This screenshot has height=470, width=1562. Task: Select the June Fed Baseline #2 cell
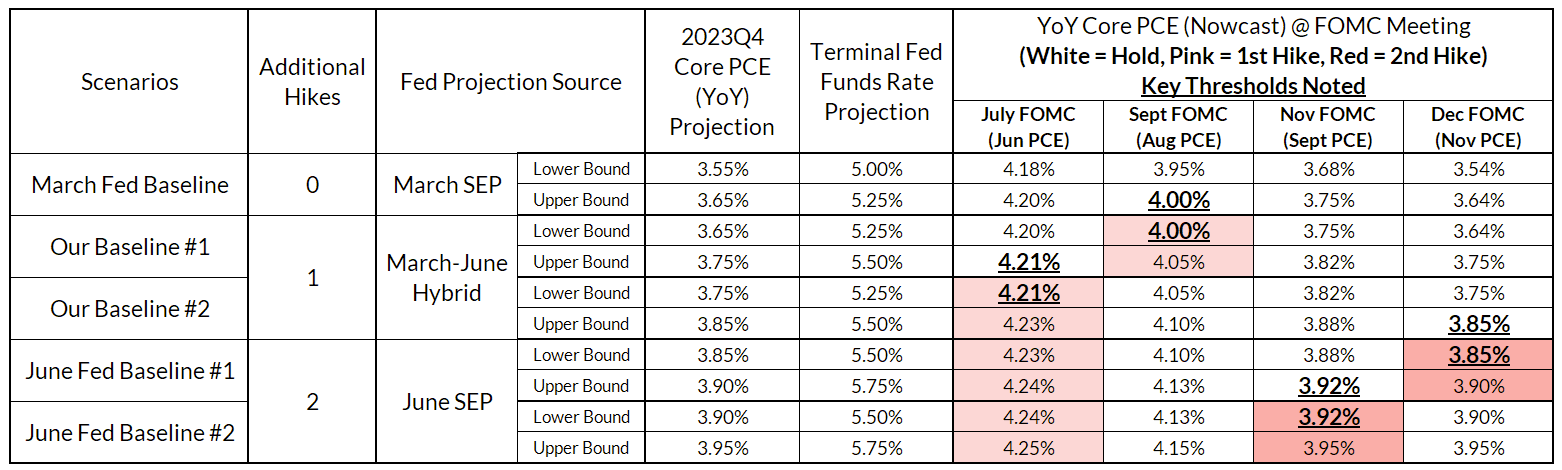[130, 432]
